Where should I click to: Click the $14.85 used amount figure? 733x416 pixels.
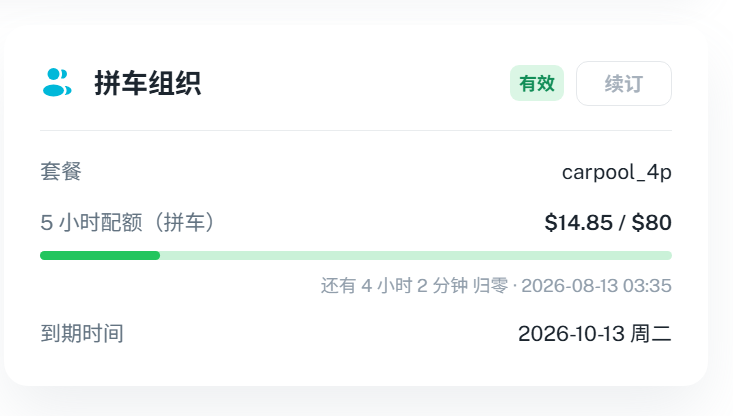coord(579,222)
